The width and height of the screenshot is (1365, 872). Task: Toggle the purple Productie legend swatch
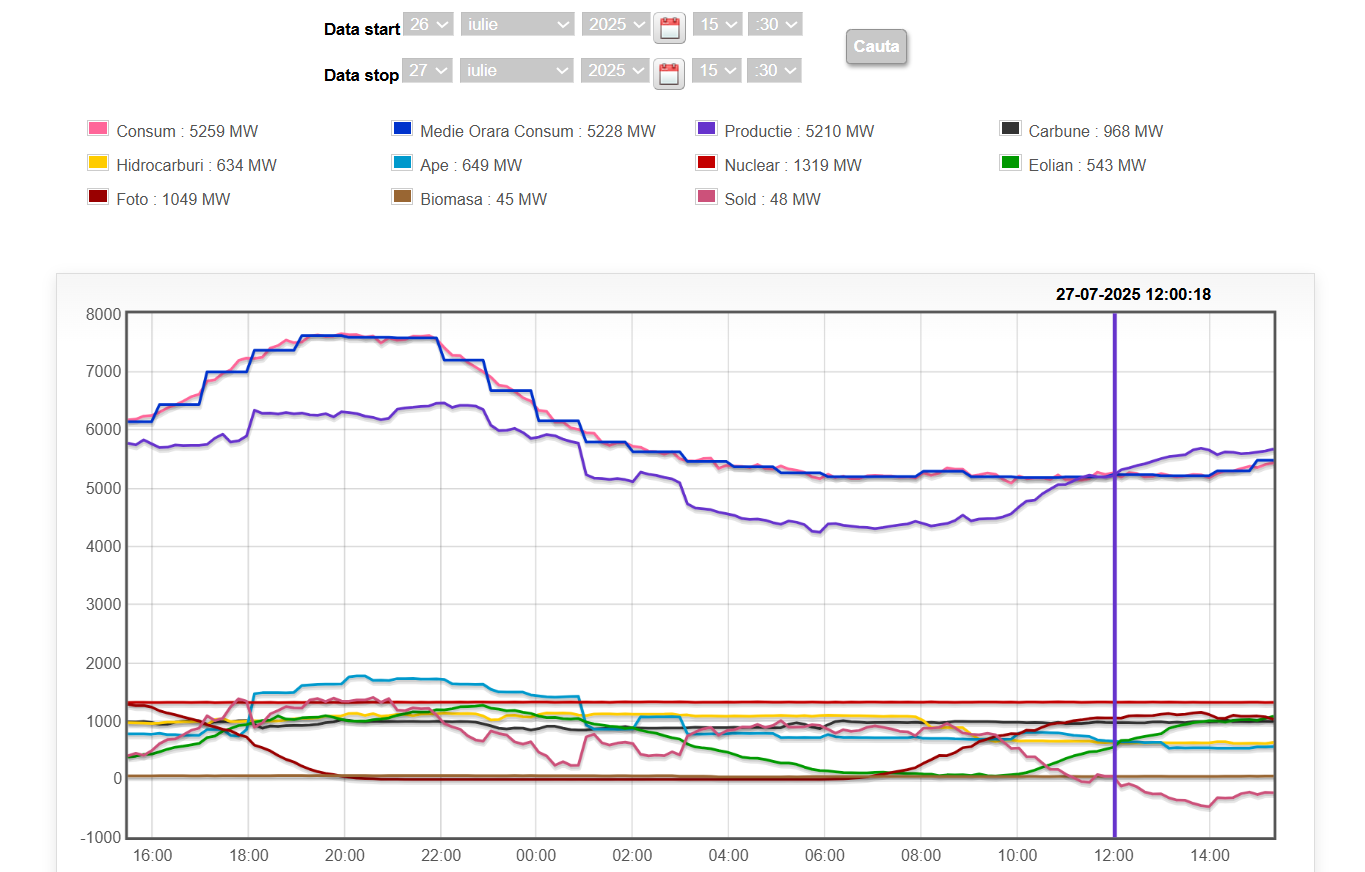pos(706,129)
